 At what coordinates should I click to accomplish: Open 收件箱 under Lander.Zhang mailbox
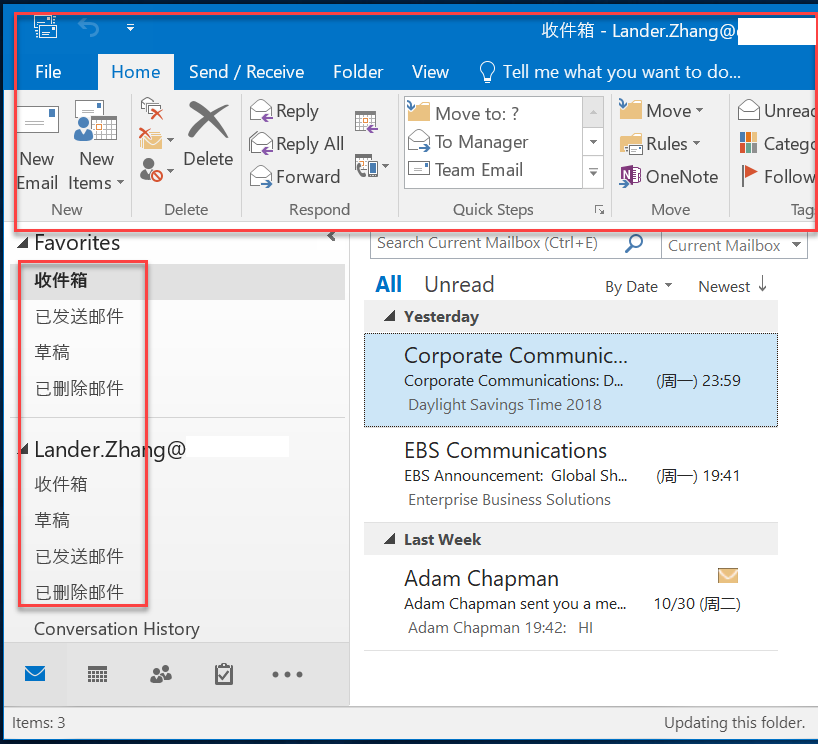click(x=177, y=485)
